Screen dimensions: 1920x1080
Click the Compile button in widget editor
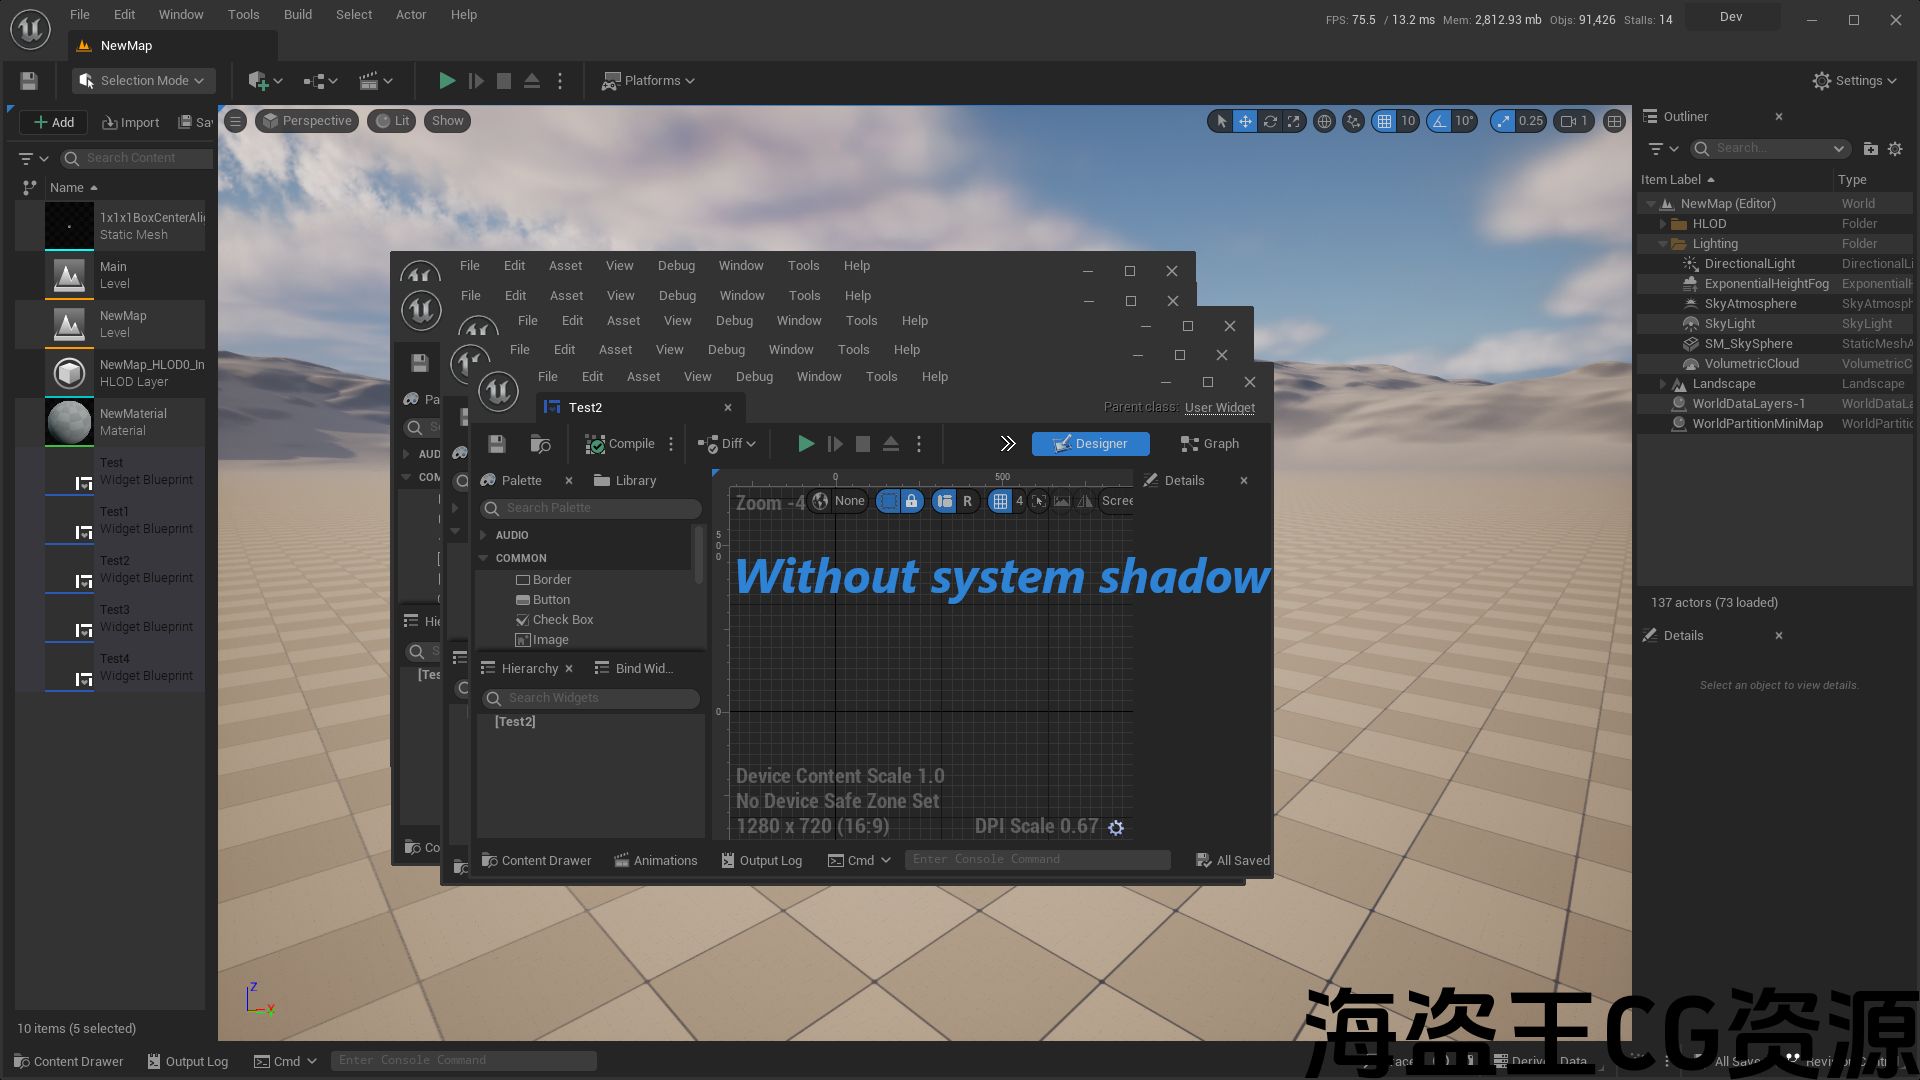point(620,444)
